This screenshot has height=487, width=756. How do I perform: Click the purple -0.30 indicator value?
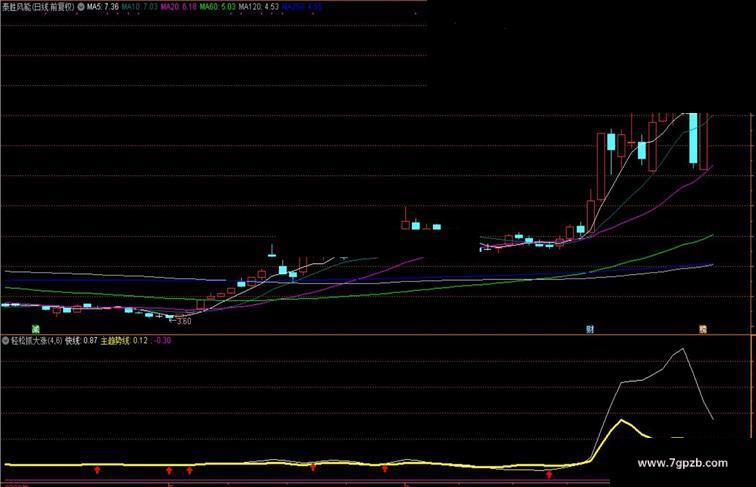163,340
